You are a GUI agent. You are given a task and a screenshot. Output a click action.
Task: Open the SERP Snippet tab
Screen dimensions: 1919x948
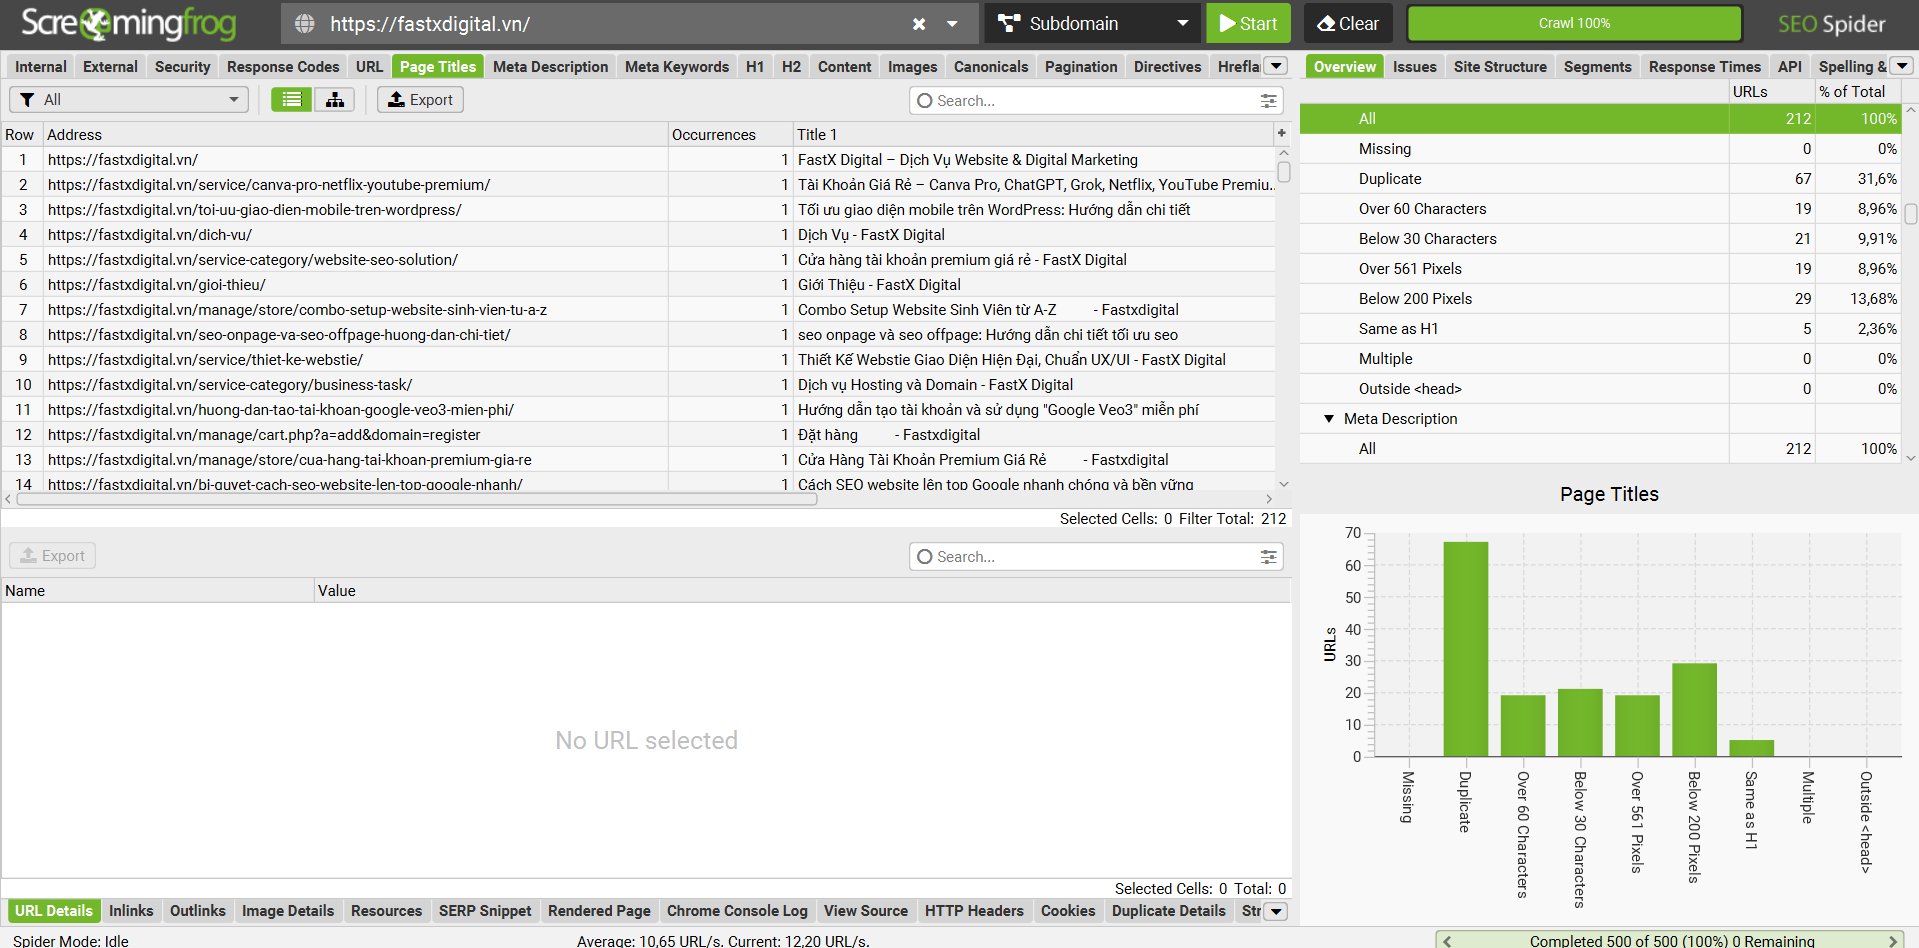pos(485,910)
